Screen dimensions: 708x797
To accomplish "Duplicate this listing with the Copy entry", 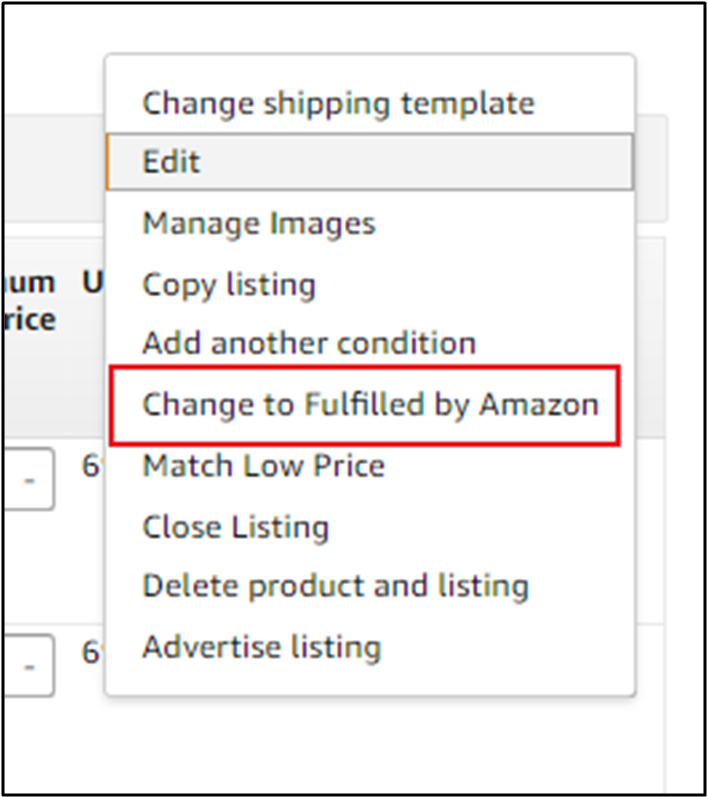I will [229, 285].
